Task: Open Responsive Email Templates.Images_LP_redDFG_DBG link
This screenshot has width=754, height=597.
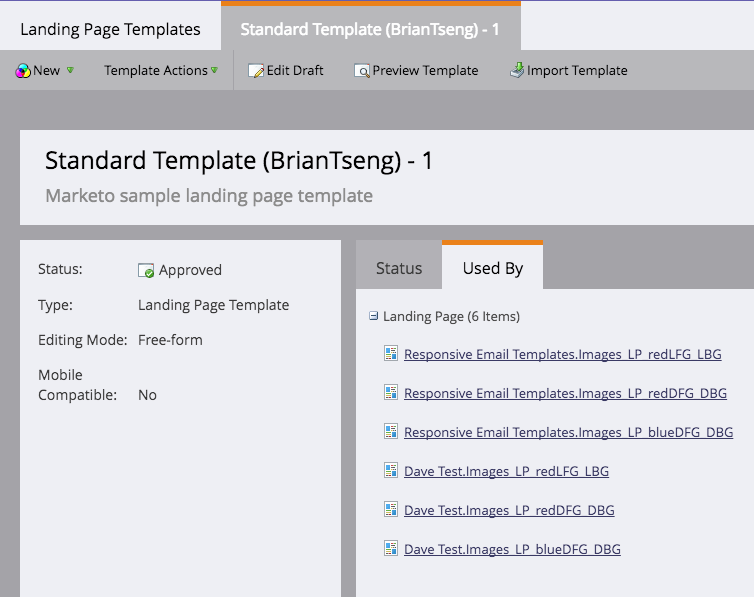Action: (565, 393)
